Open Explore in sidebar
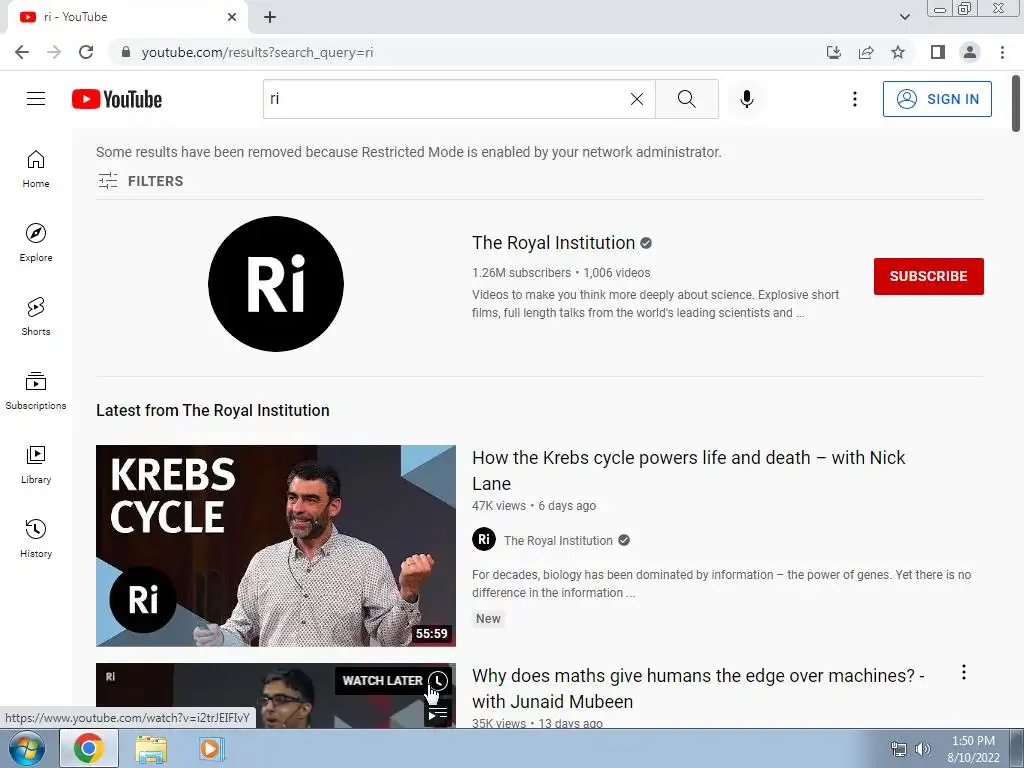This screenshot has height=768, width=1024. (36, 243)
